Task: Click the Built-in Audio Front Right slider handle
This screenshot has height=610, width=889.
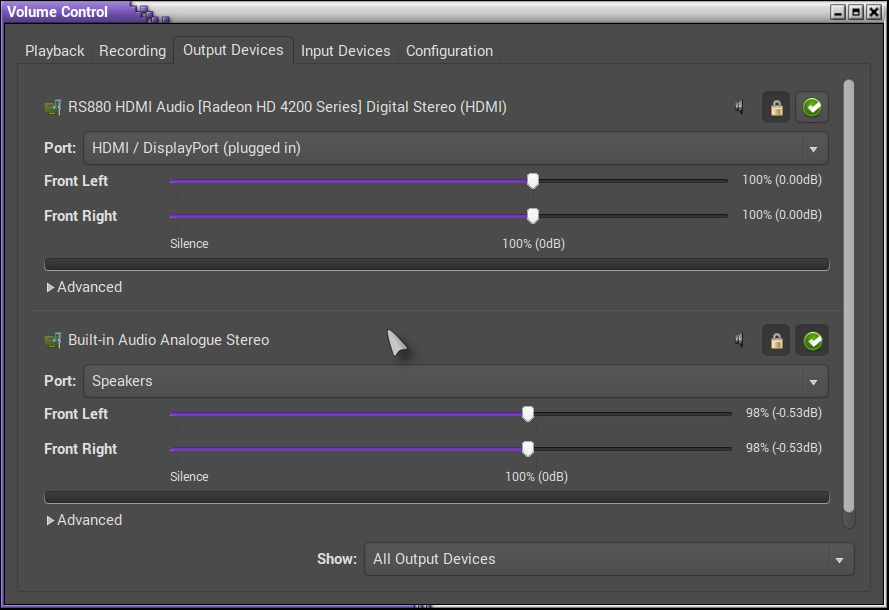Action: pyautogui.click(x=528, y=449)
